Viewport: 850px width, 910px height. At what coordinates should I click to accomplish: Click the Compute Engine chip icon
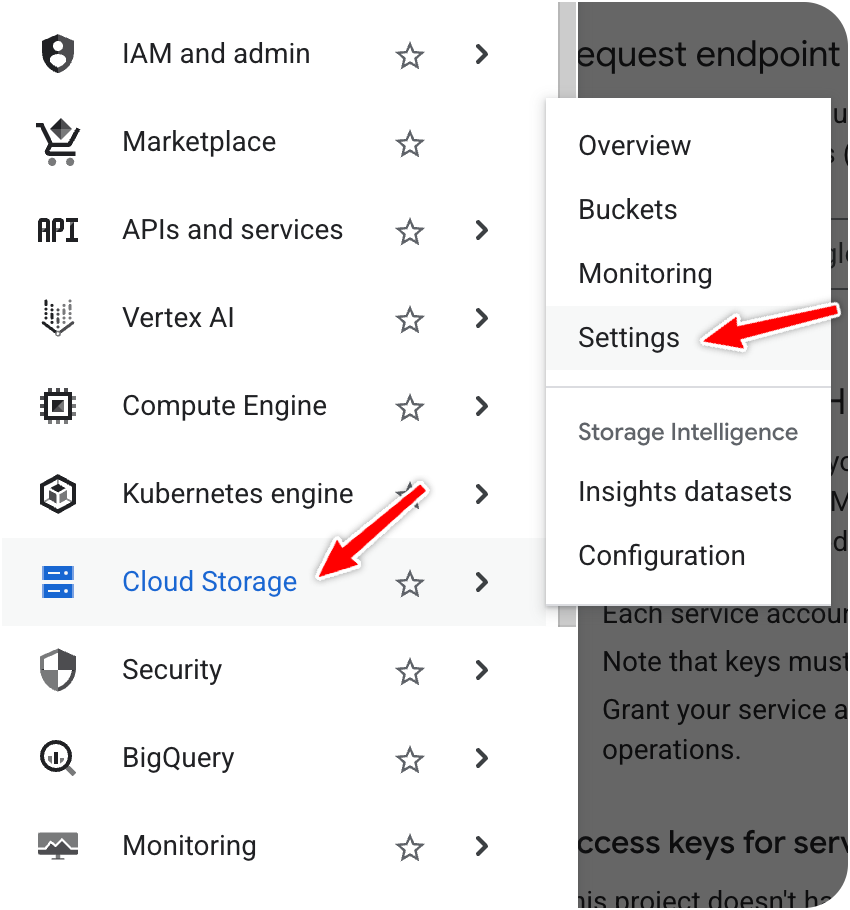(58, 406)
